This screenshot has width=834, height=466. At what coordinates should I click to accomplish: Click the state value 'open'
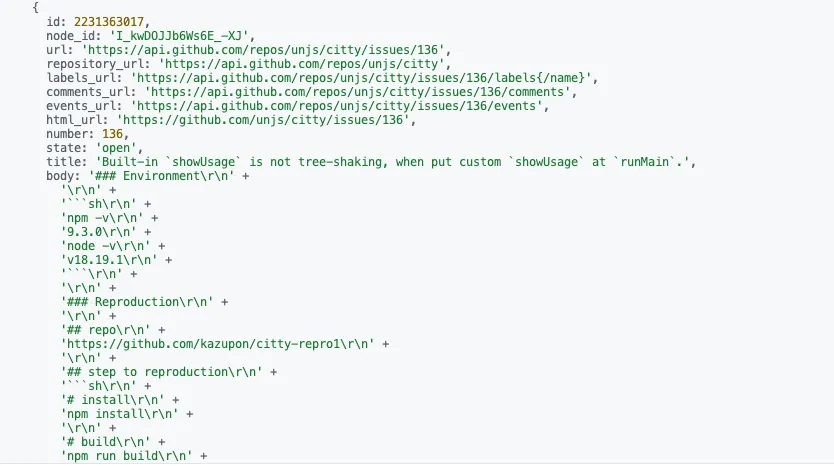tap(116, 148)
